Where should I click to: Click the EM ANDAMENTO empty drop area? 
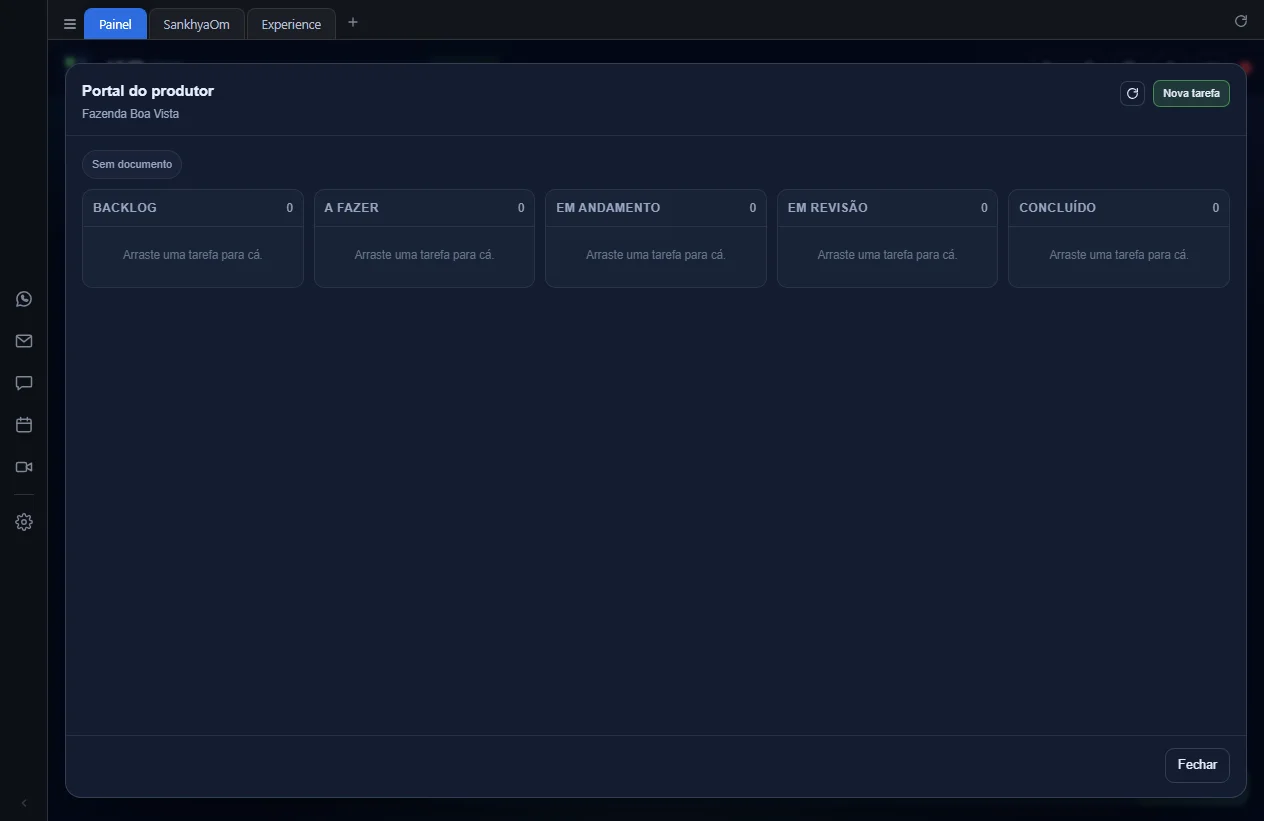pyautogui.click(x=656, y=255)
